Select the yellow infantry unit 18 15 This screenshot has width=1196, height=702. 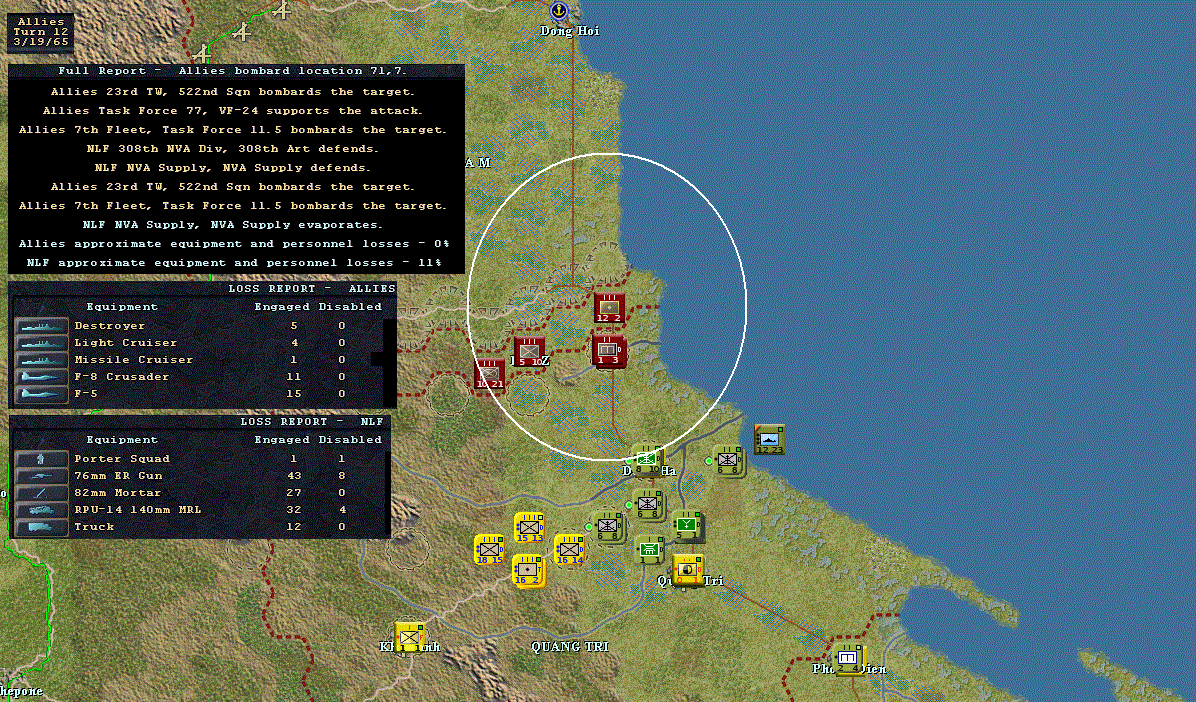coord(489,549)
